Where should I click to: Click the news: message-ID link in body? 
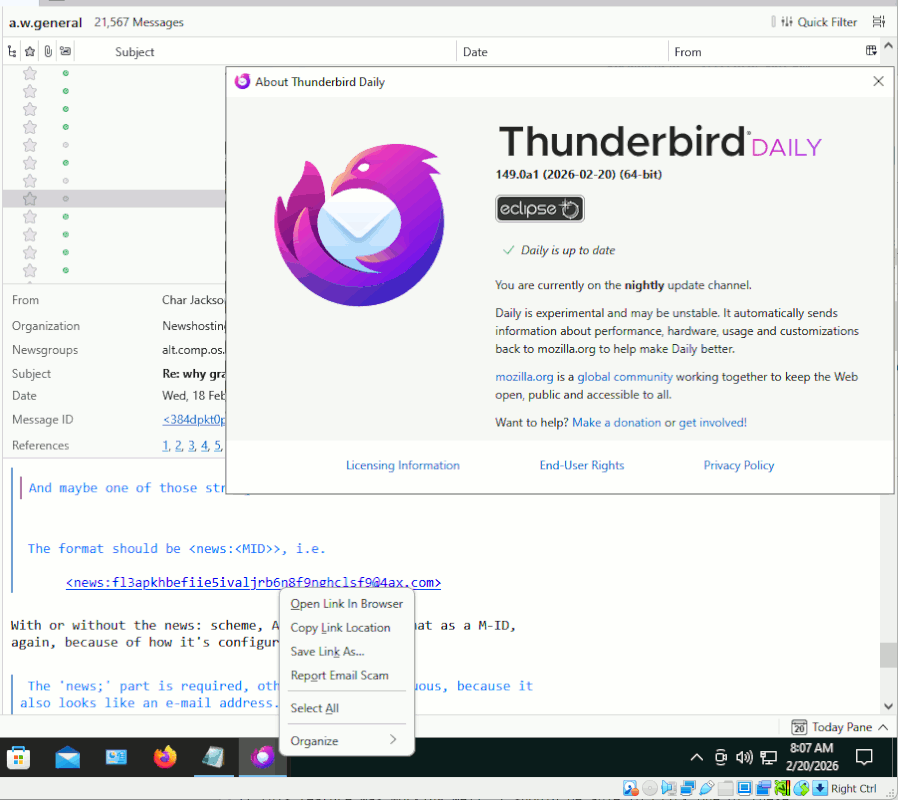(253, 582)
